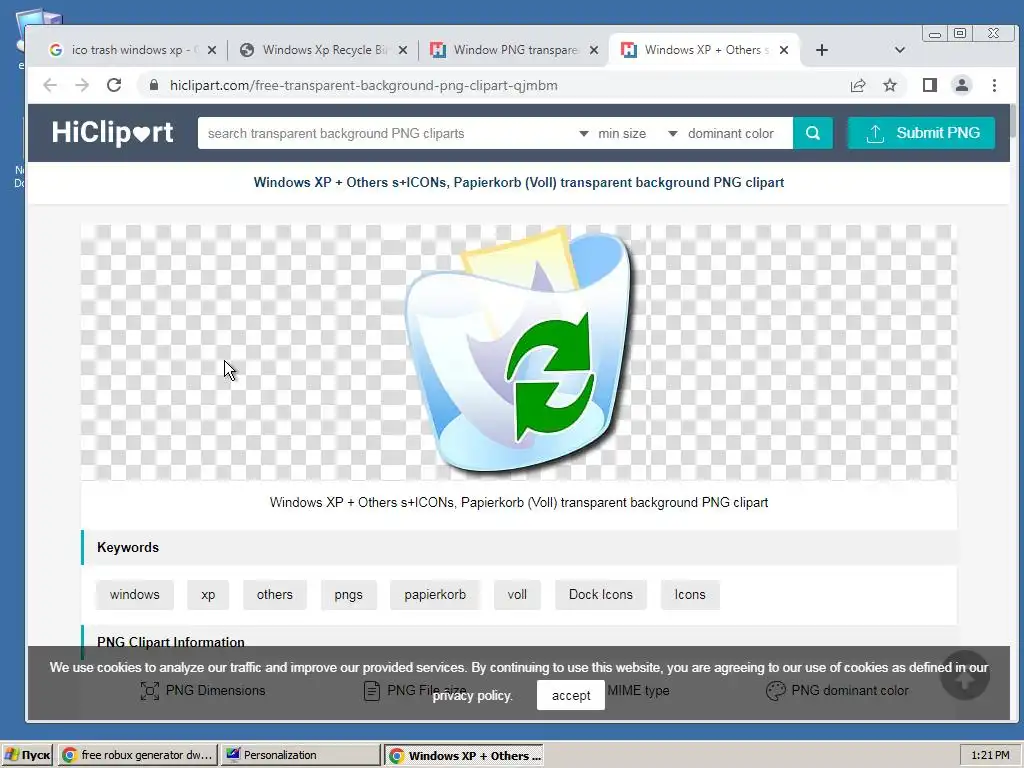The image size is (1024, 768).
Task: Go forward in browser history
Action: click(x=82, y=86)
